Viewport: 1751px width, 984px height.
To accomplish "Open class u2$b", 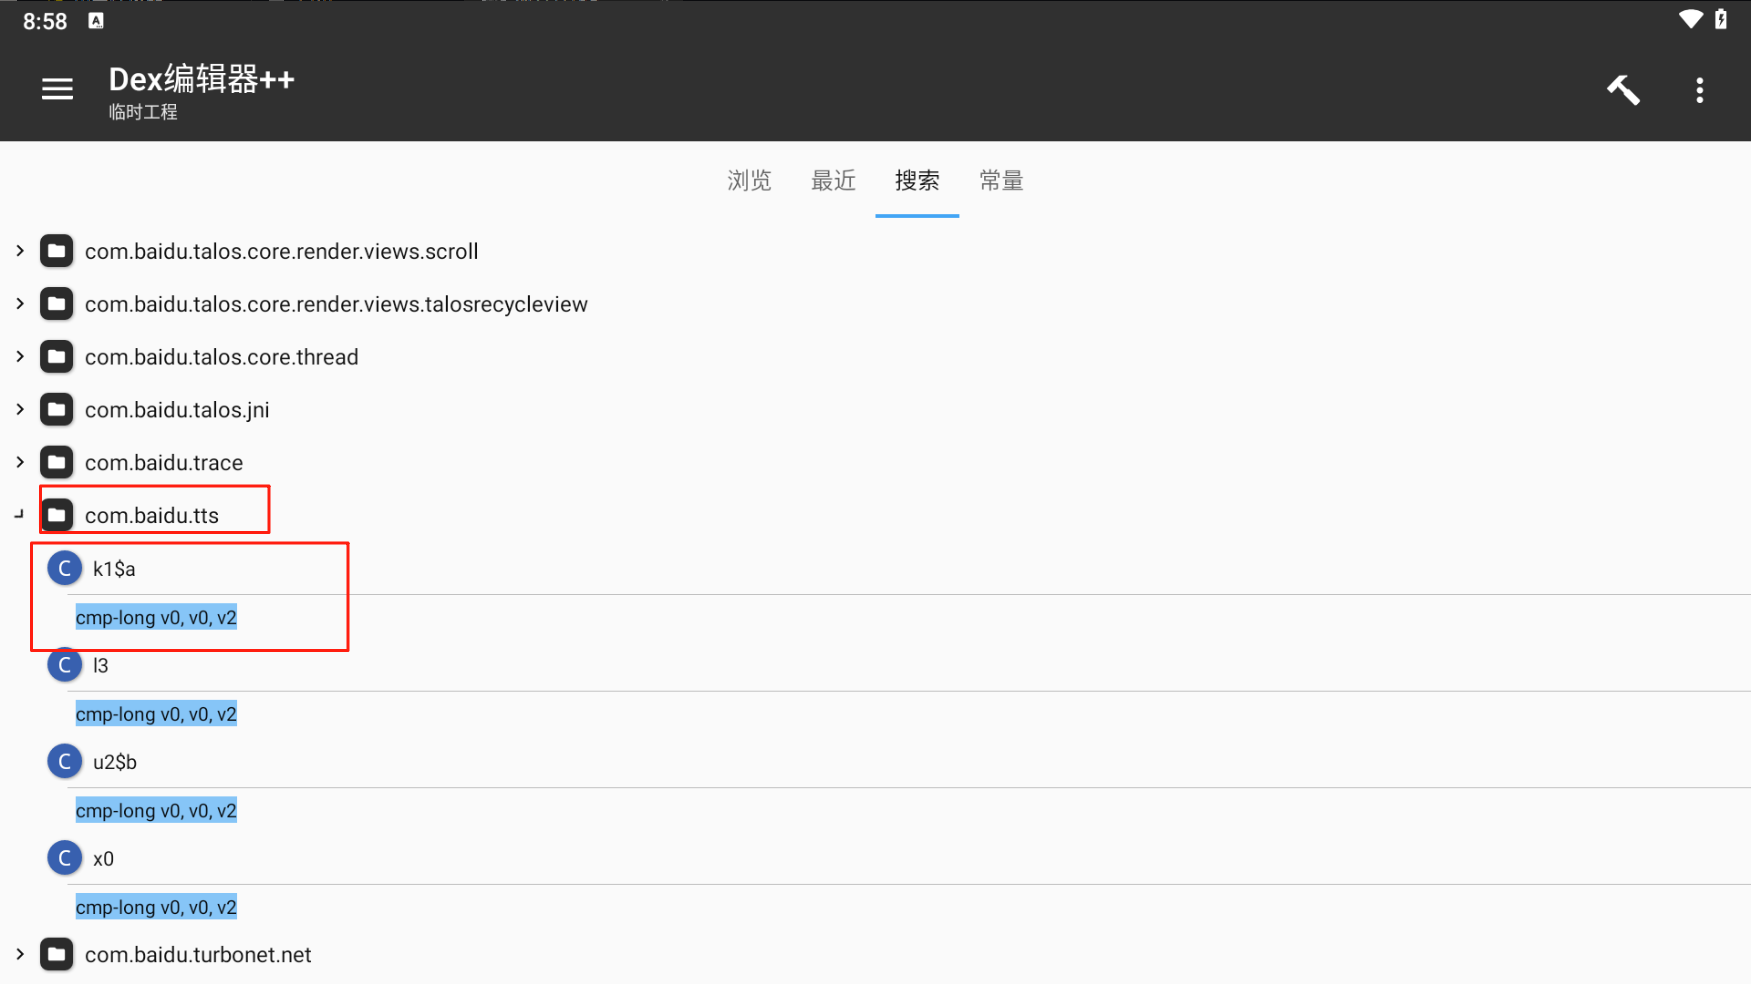I will click(x=115, y=762).
